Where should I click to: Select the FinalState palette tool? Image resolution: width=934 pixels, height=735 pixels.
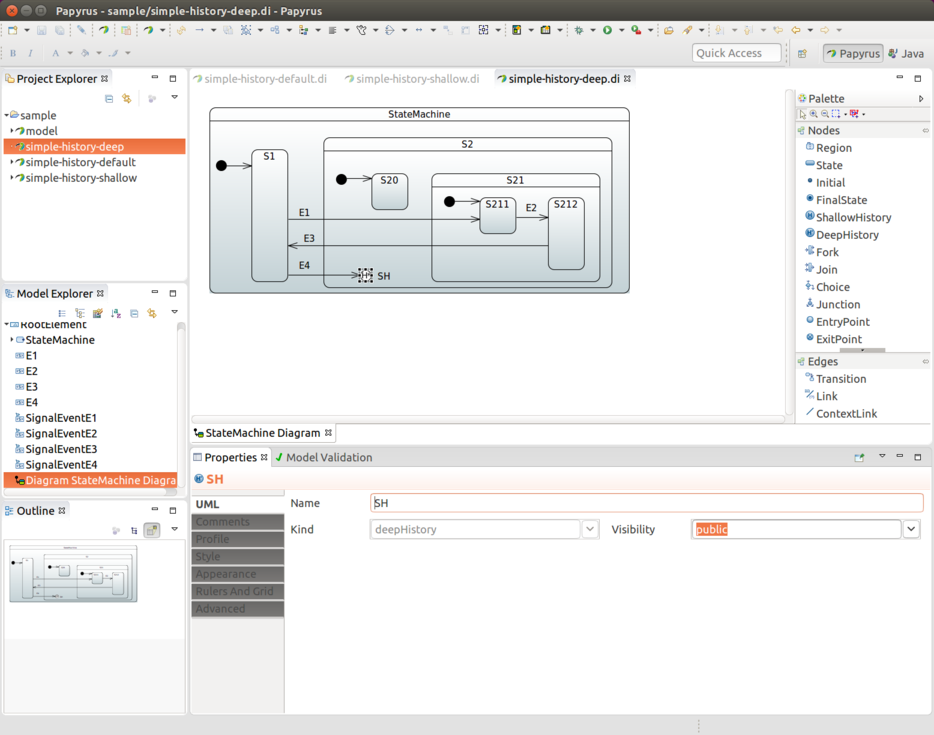836,200
